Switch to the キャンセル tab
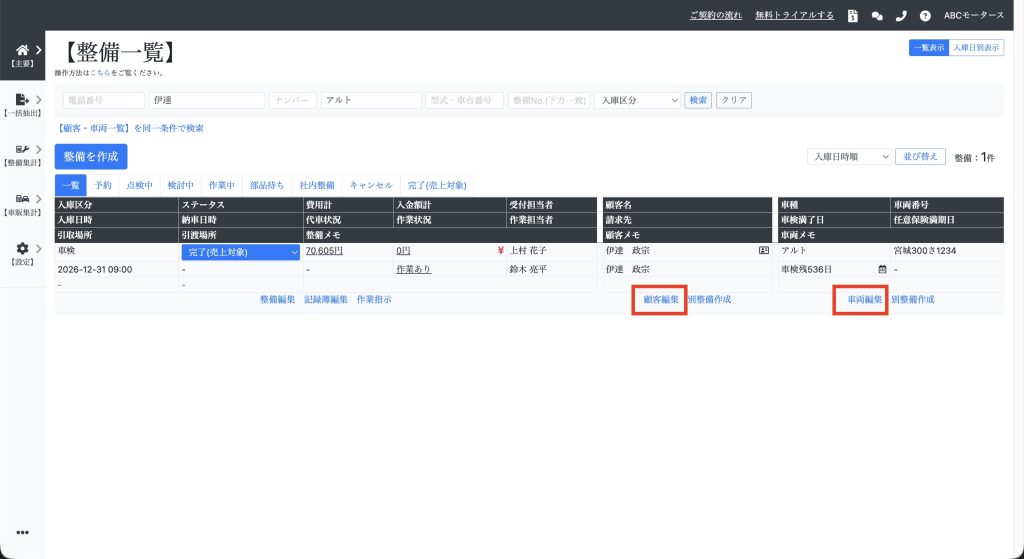Image resolution: width=1024 pixels, height=559 pixels. pos(371,185)
